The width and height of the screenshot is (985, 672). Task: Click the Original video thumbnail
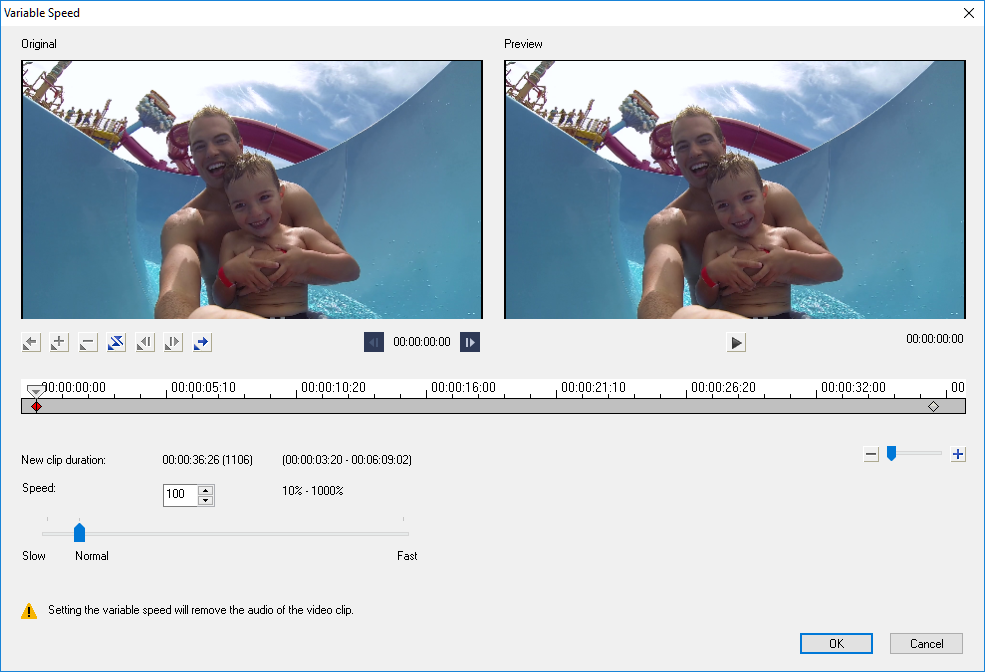click(252, 190)
